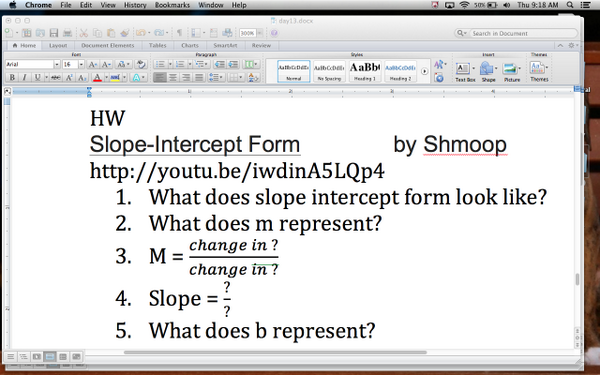Increase paragraph indent
Screen dimensions: 600x375
point(233,64)
